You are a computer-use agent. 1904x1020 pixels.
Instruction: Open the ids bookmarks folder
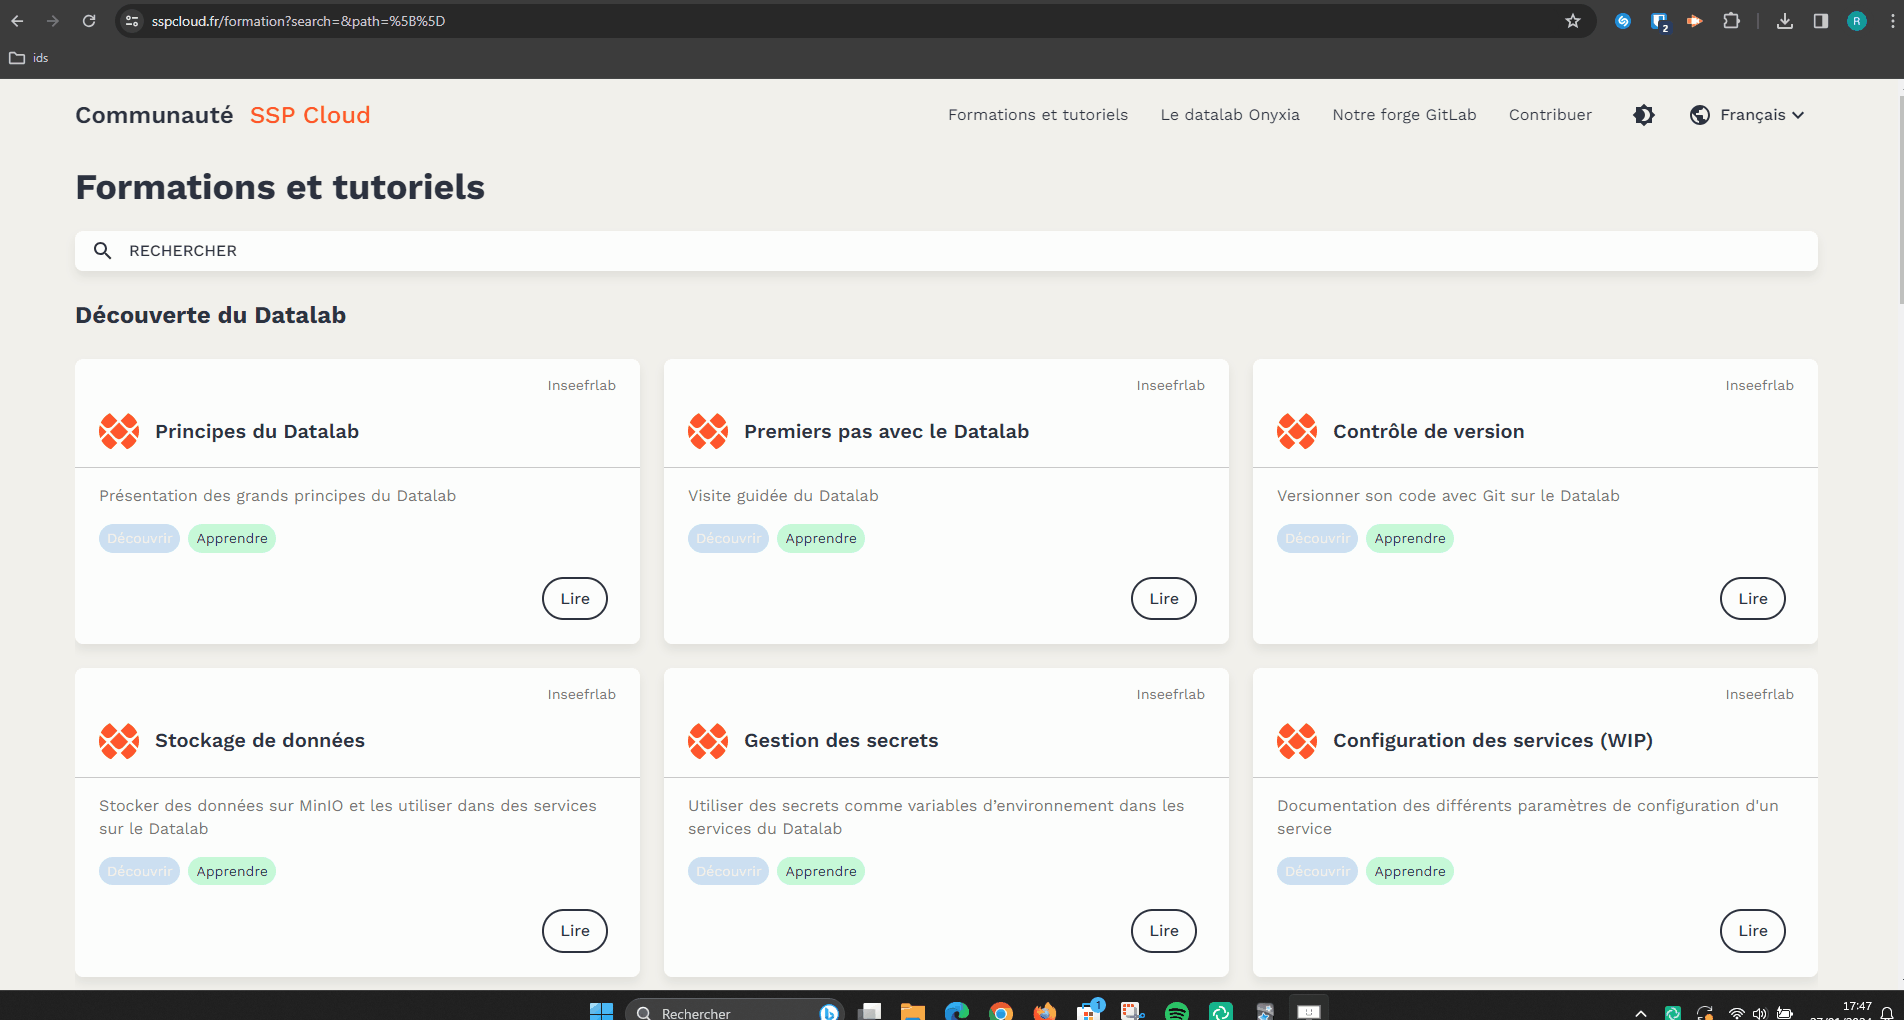[29, 58]
